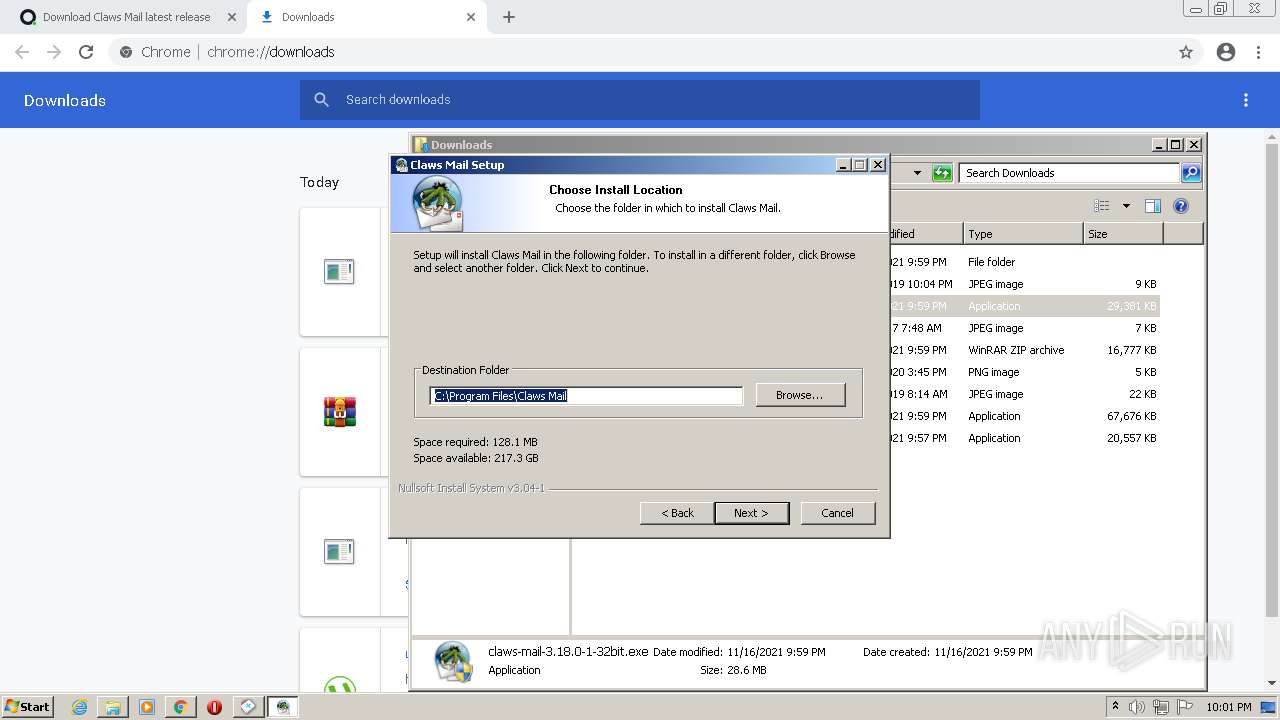Click Browse to choose install folder
Image resolution: width=1280 pixels, height=720 pixels.
click(x=800, y=395)
